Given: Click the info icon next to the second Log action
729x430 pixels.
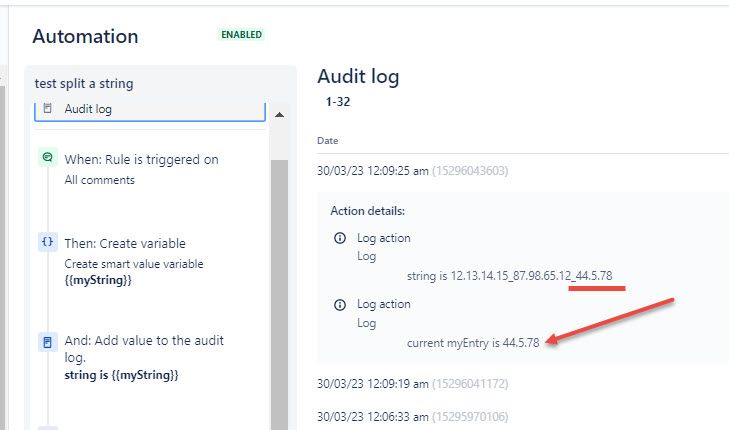Looking at the screenshot, I should coord(340,304).
